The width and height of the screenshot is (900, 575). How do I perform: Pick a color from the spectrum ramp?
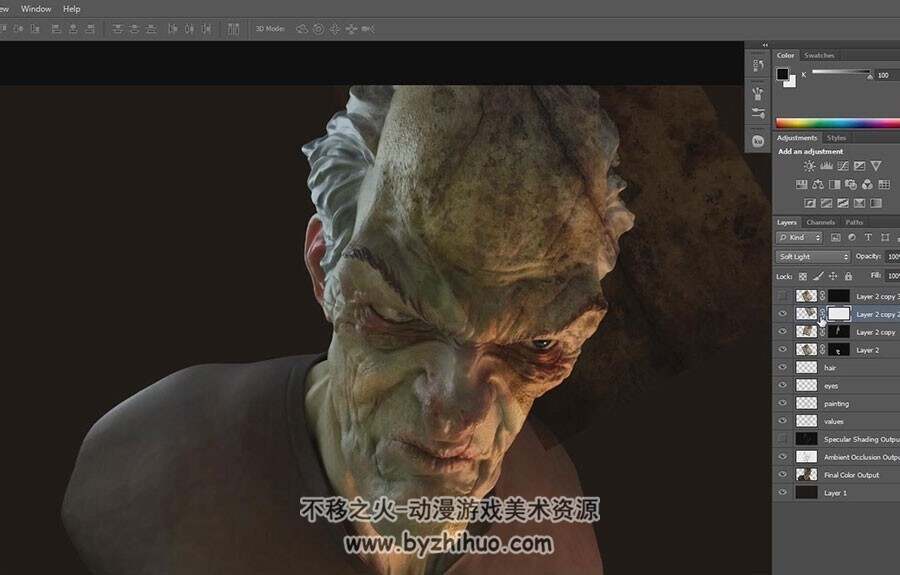[x=838, y=123]
